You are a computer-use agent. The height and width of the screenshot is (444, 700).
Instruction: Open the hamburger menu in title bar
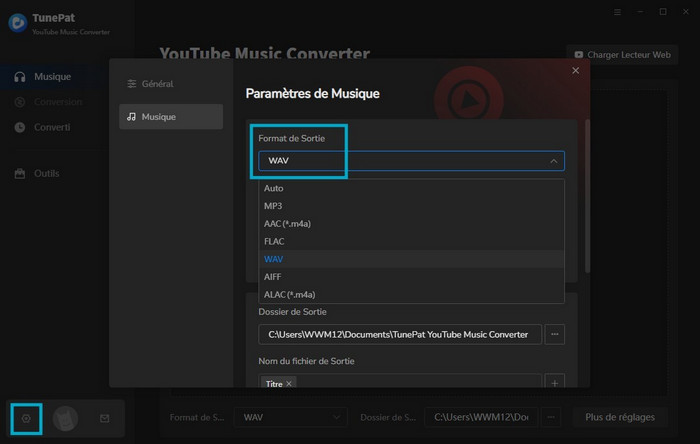click(617, 12)
